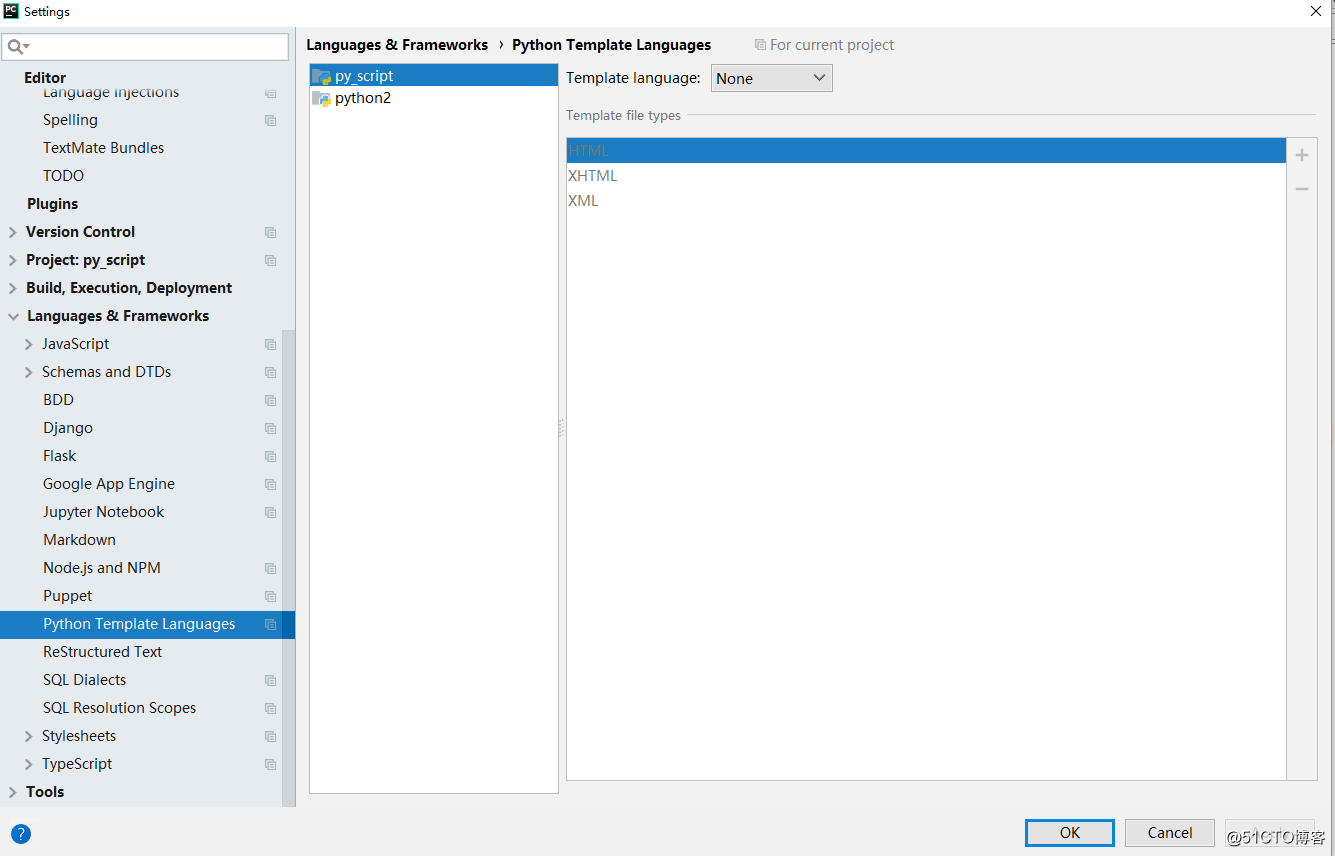The width and height of the screenshot is (1335, 856).
Task: Click the plus icon to add file type
Action: click(1302, 155)
